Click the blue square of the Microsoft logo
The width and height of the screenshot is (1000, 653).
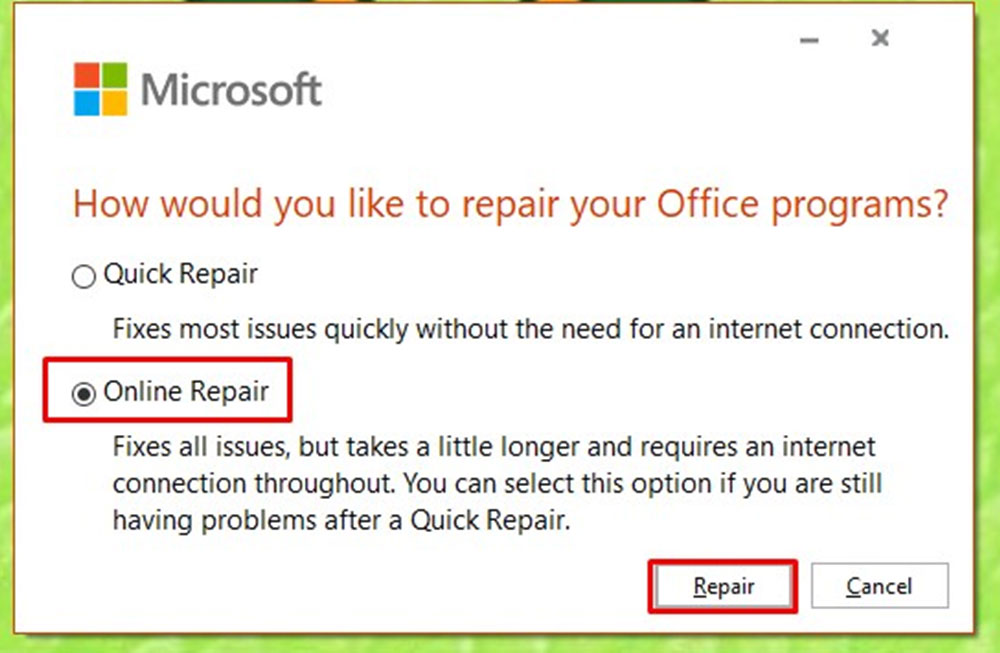(x=87, y=103)
